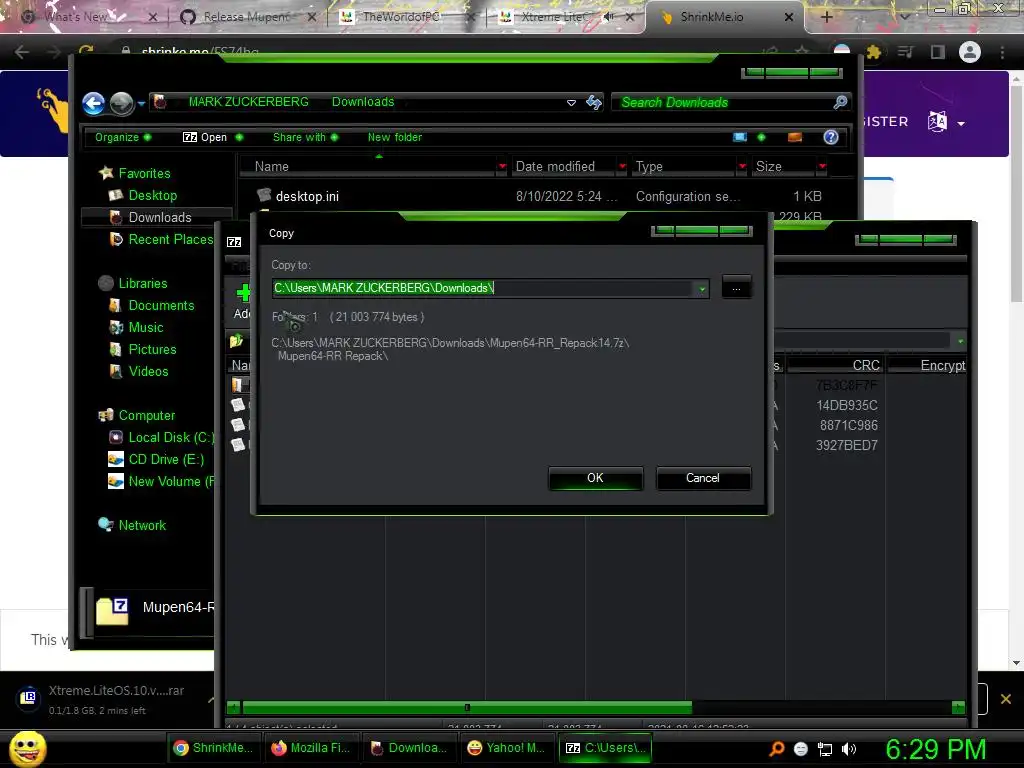Open Chrome three-dot menu
The height and width of the screenshot is (768, 1024).
1002,52
